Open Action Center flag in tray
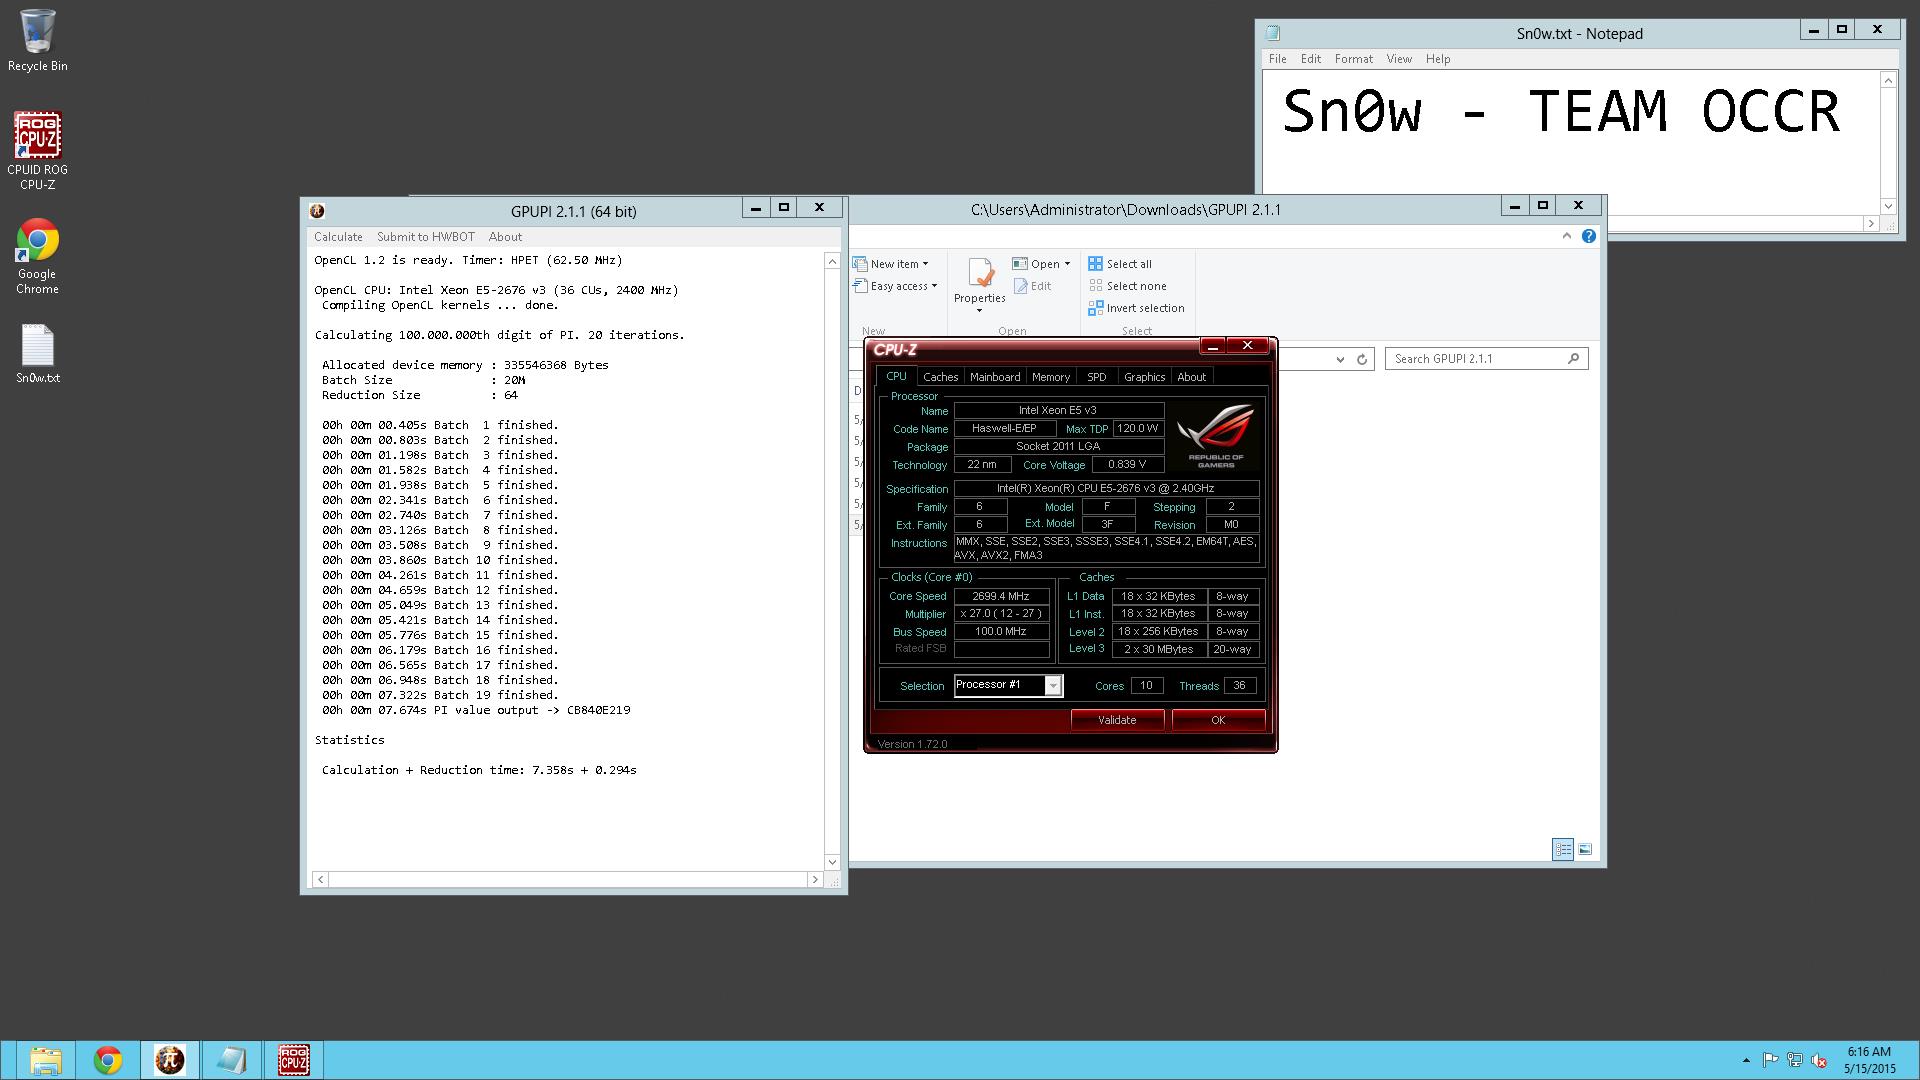This screenshot has height=1080, width=1920. pyautogui.click(x=1770, y=1060)
